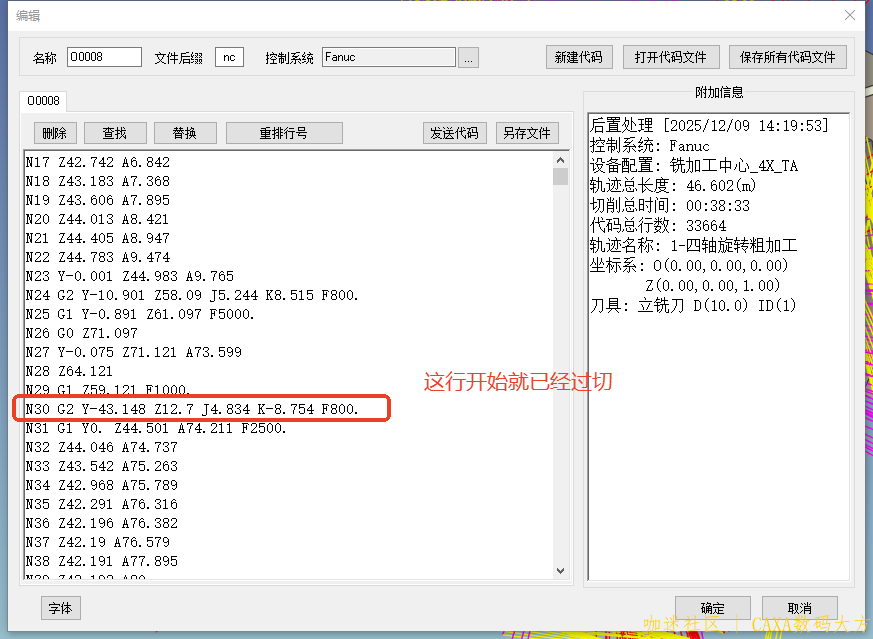This screenshot has width=873, height=639.
Task: Click inside the 名称 name field
Action: tap(104, 57)
